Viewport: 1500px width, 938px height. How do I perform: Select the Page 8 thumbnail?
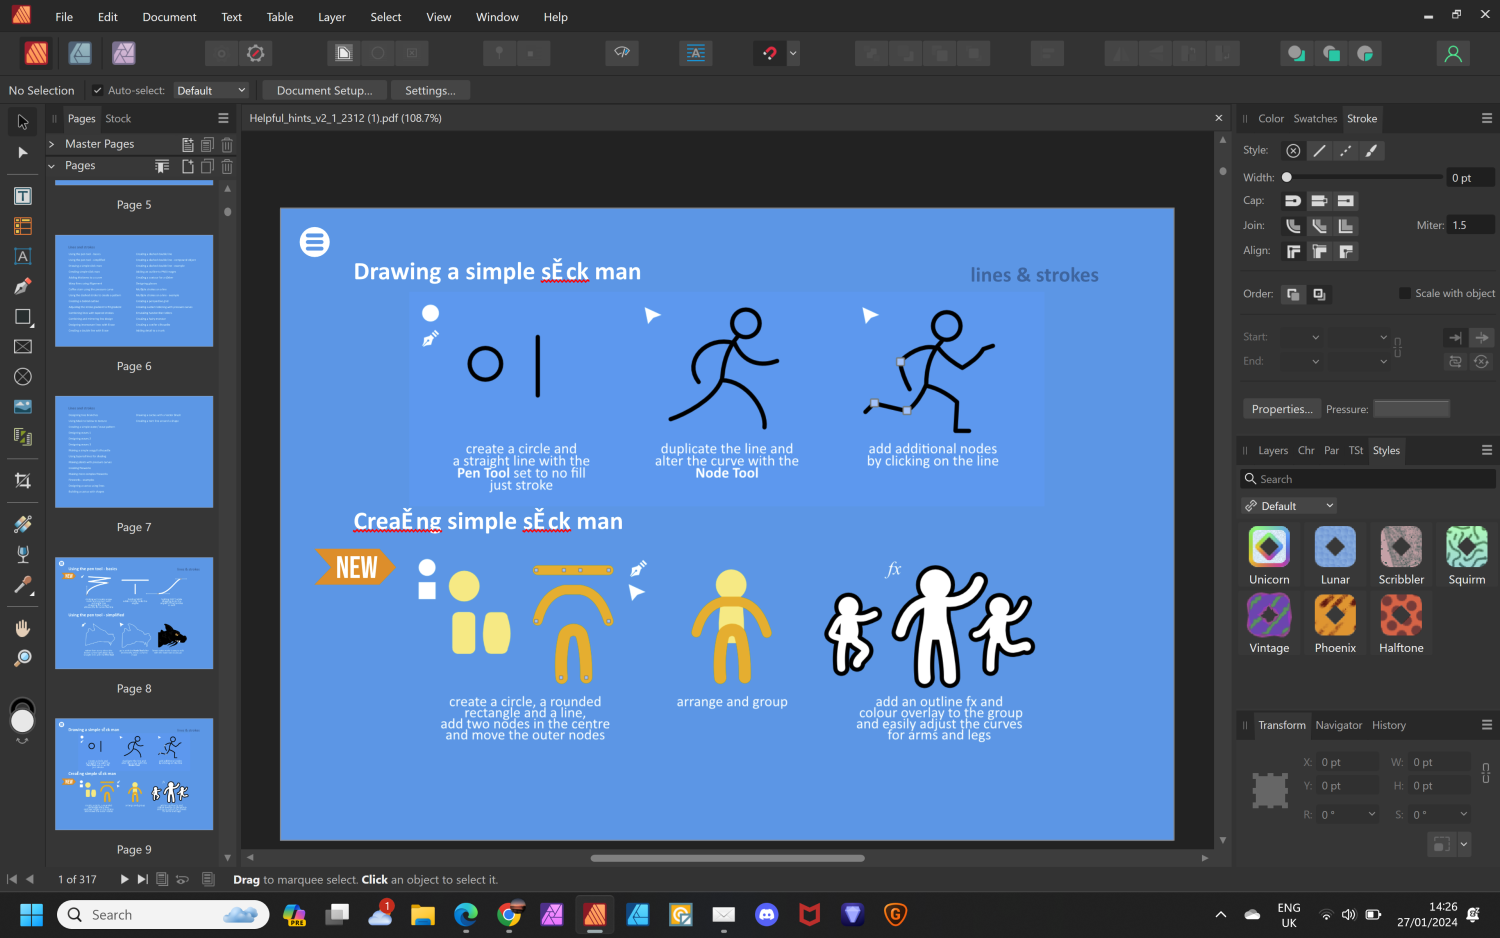(133, 613)
